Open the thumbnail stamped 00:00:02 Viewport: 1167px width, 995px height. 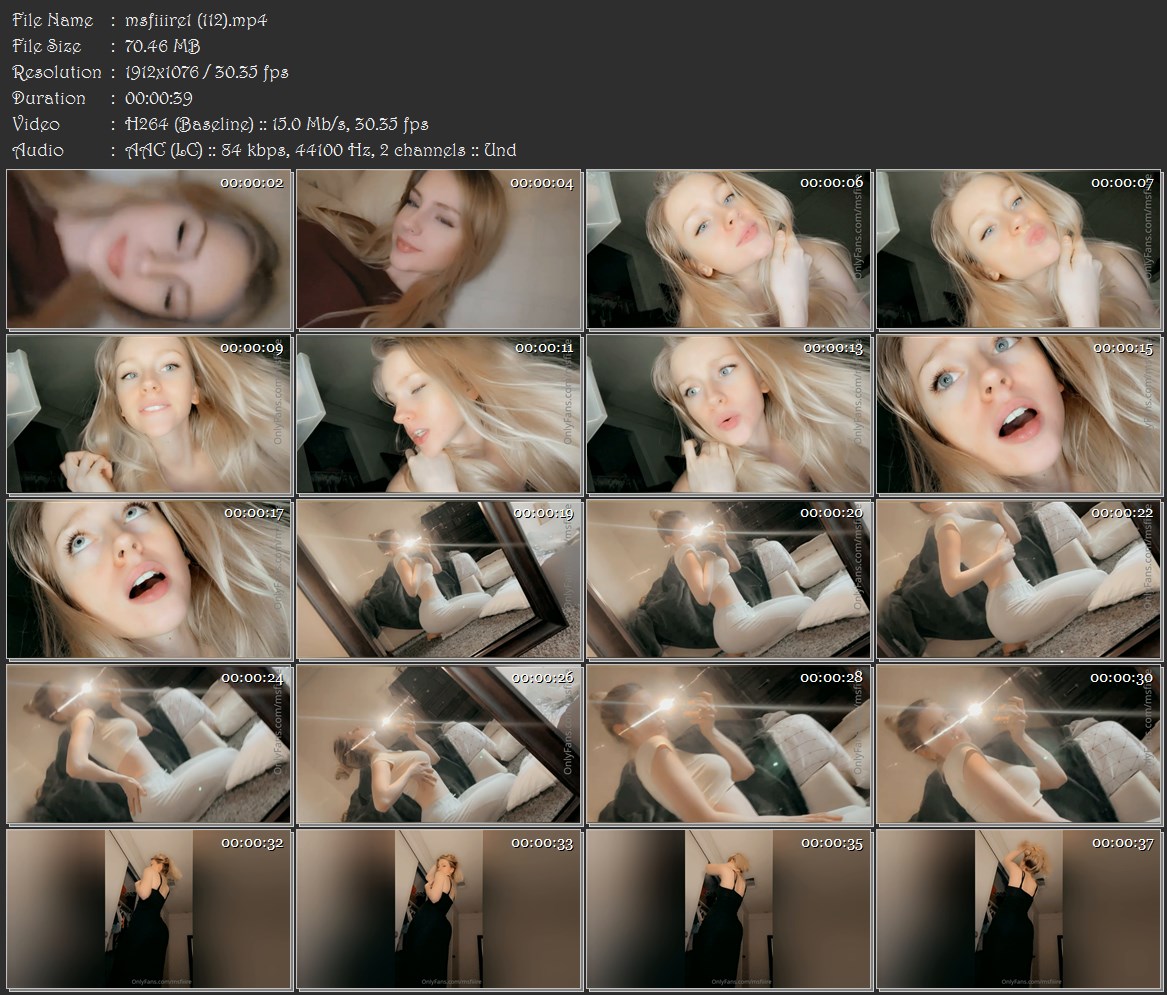[149, 249]
